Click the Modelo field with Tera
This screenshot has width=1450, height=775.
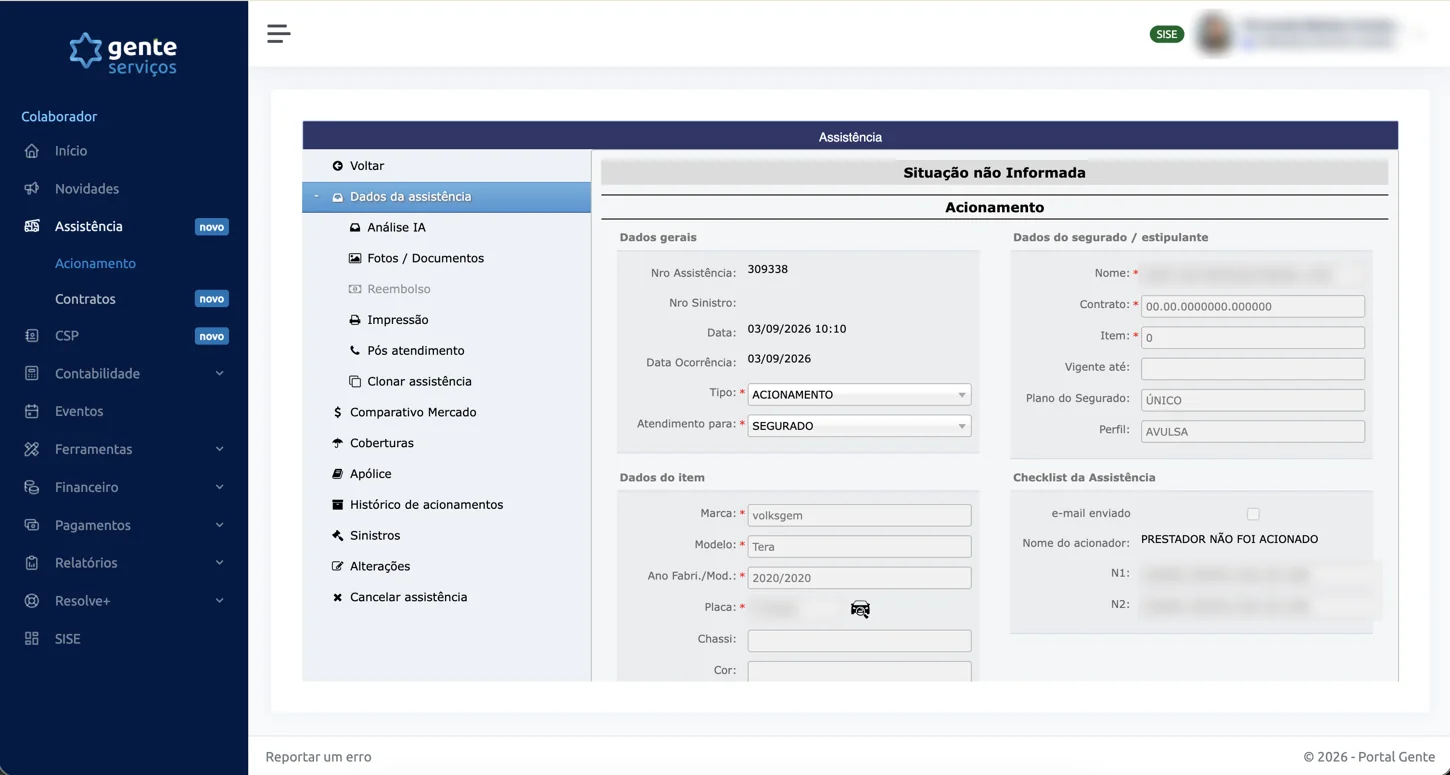[859, 547]
